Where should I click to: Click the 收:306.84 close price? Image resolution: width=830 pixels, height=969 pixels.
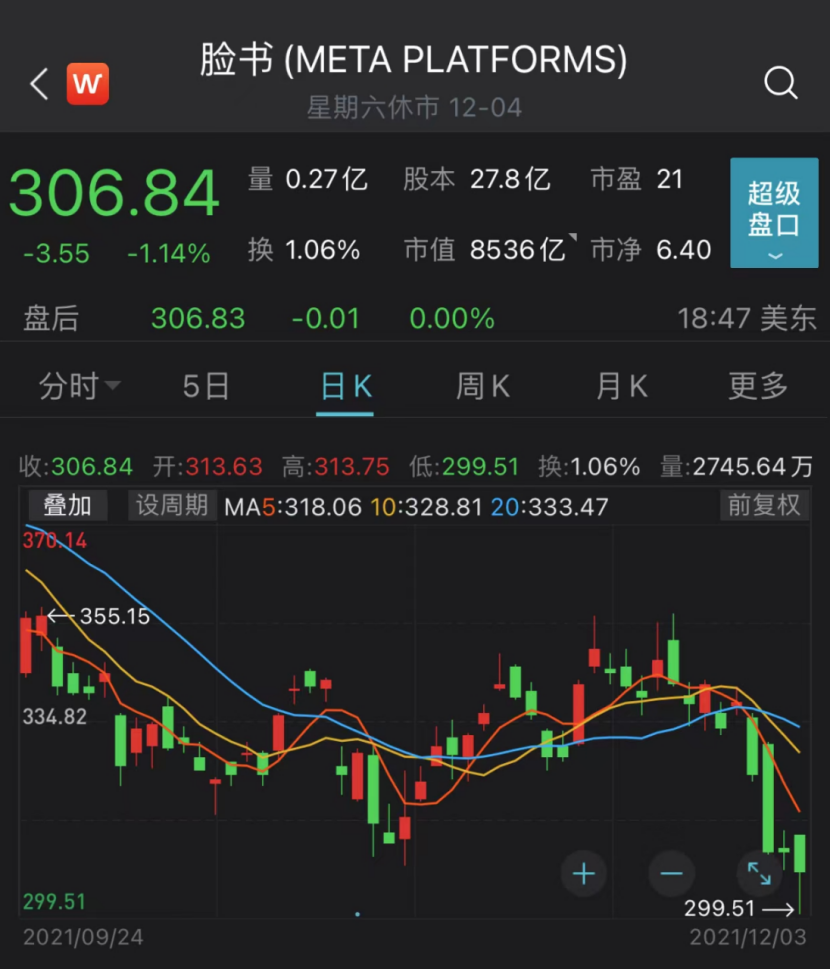[75, 467]
